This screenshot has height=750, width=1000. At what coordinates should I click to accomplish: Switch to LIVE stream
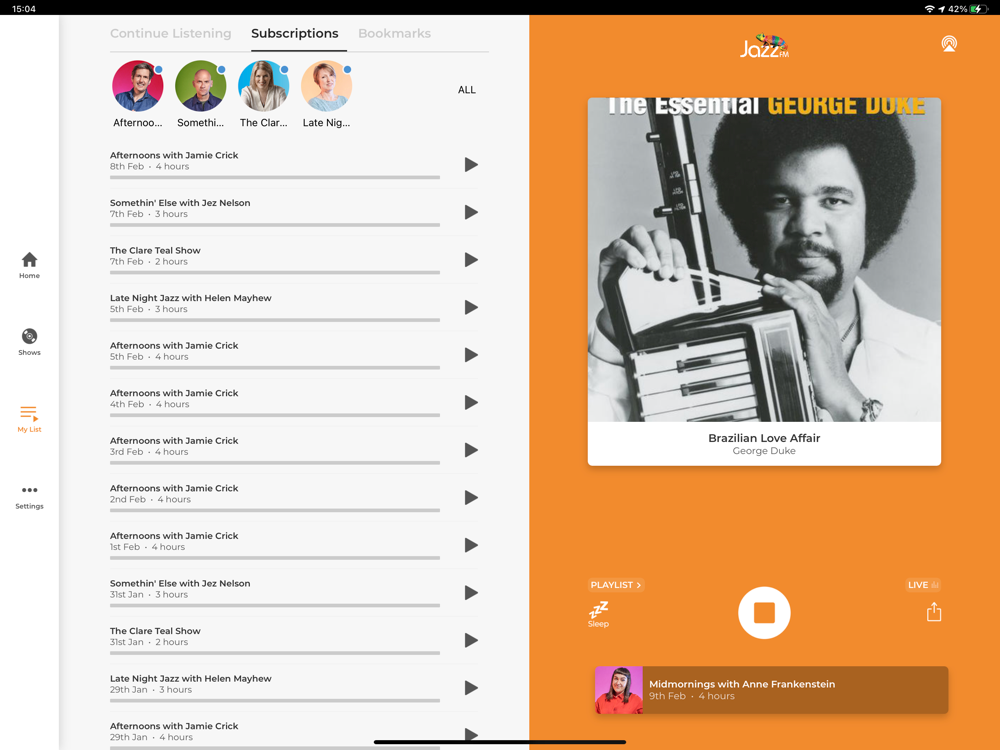(x=923, y=585)
